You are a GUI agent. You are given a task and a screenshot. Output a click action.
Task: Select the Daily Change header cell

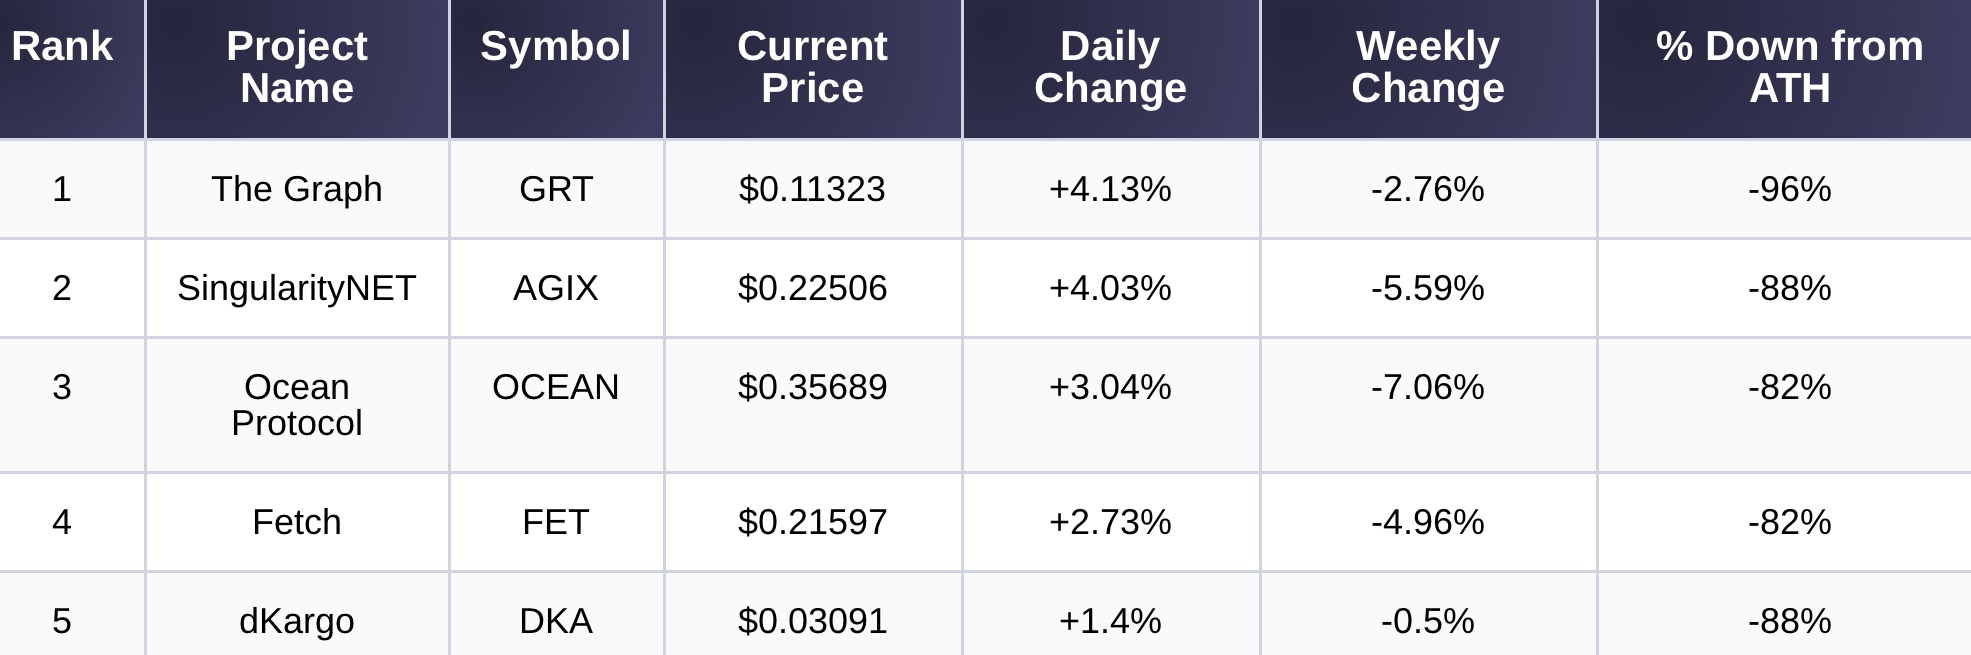(1110, 67)
